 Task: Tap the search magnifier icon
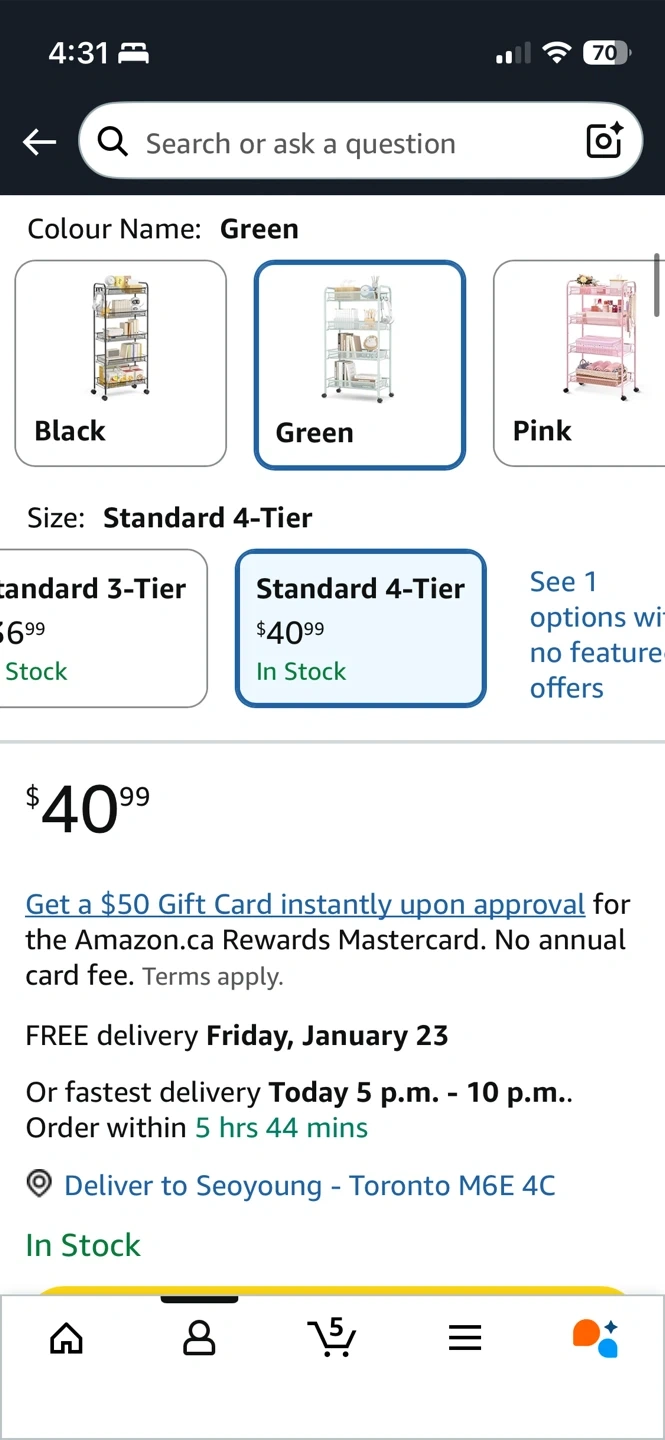point(113,143)
